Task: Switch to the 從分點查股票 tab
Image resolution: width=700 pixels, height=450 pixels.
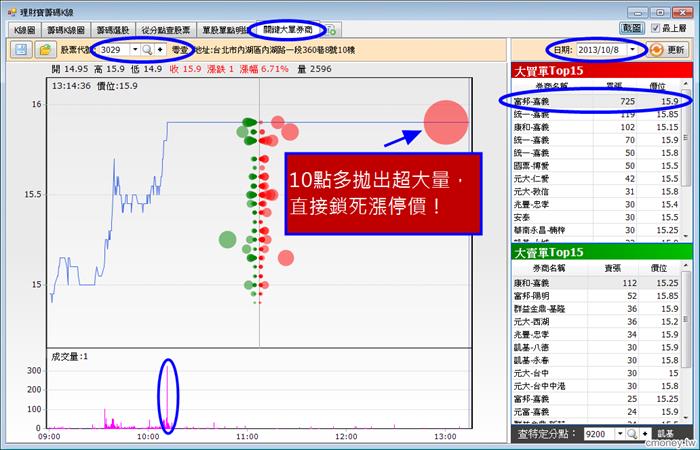Action: pos(166,30)
